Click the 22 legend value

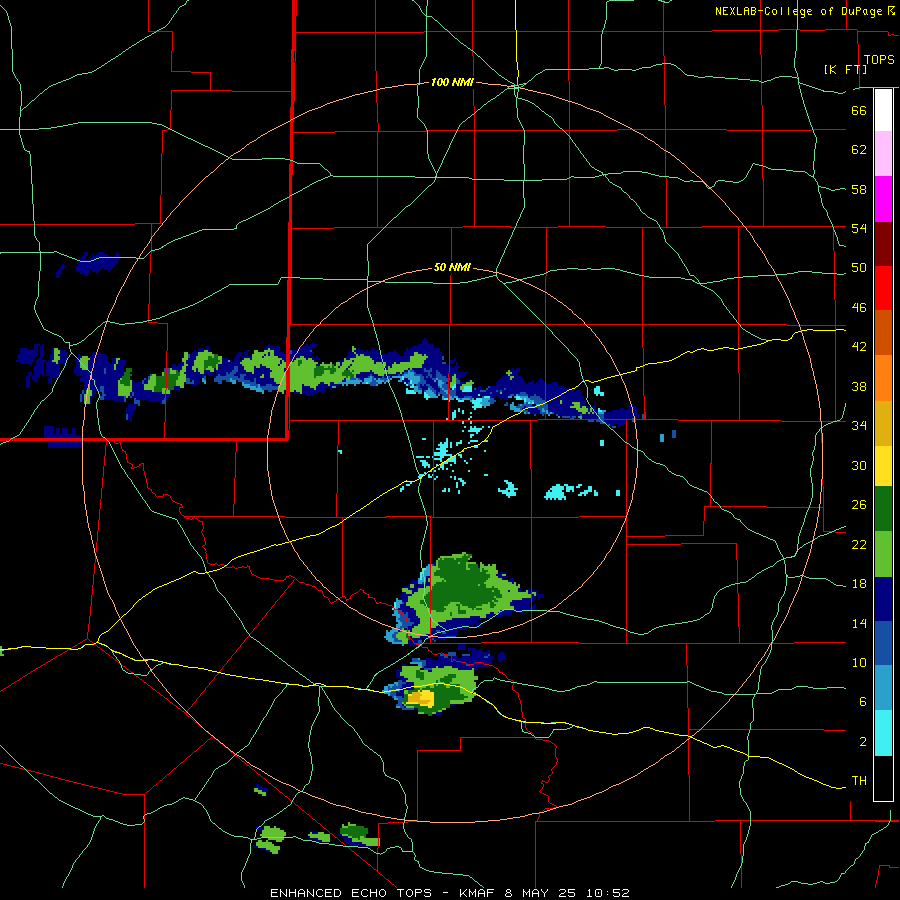[859, 544]
